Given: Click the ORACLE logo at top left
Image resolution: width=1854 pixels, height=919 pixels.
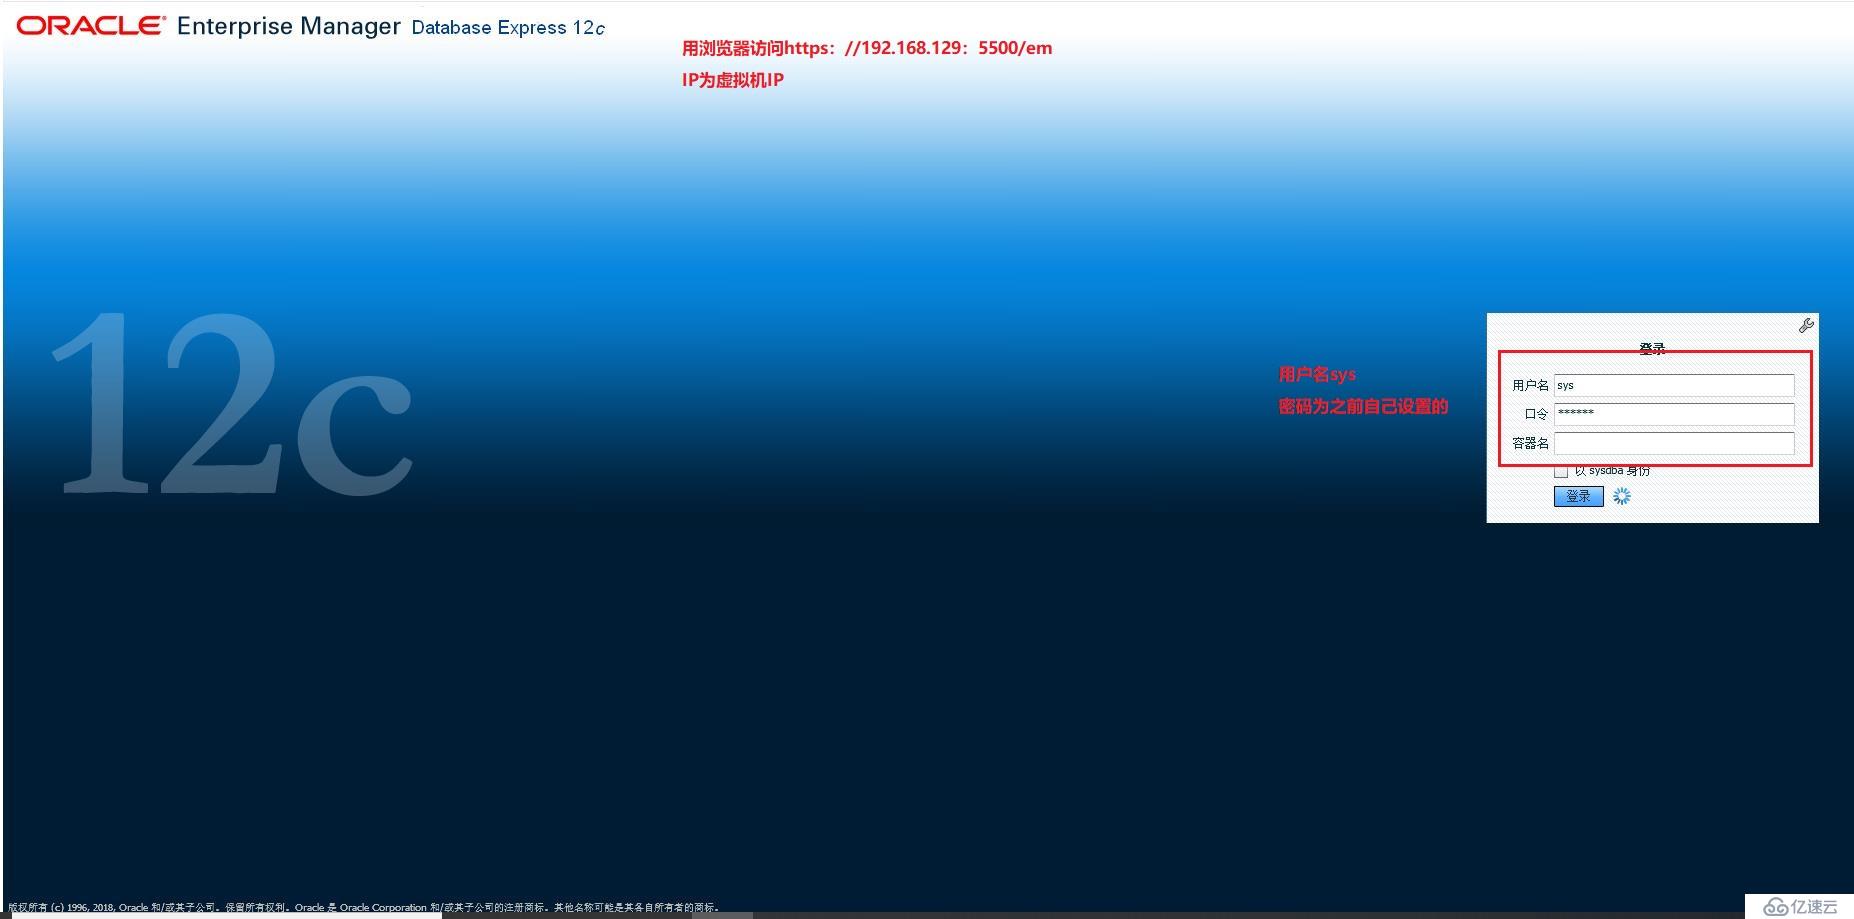Looking at the screenshot, I should point(90,26).
